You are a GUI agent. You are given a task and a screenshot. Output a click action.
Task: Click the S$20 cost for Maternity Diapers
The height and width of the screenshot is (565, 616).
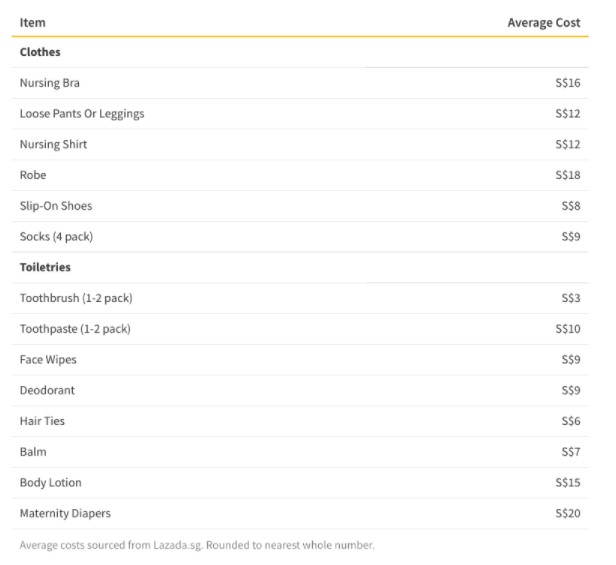click(567, 513)
